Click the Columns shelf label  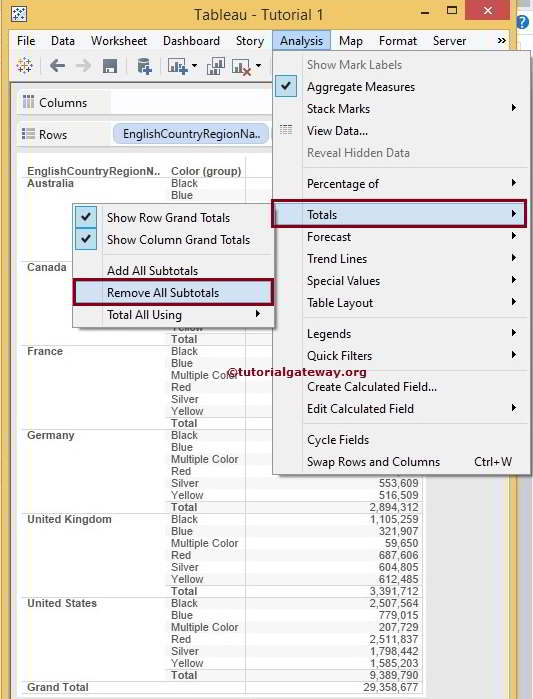pos(63,103)
